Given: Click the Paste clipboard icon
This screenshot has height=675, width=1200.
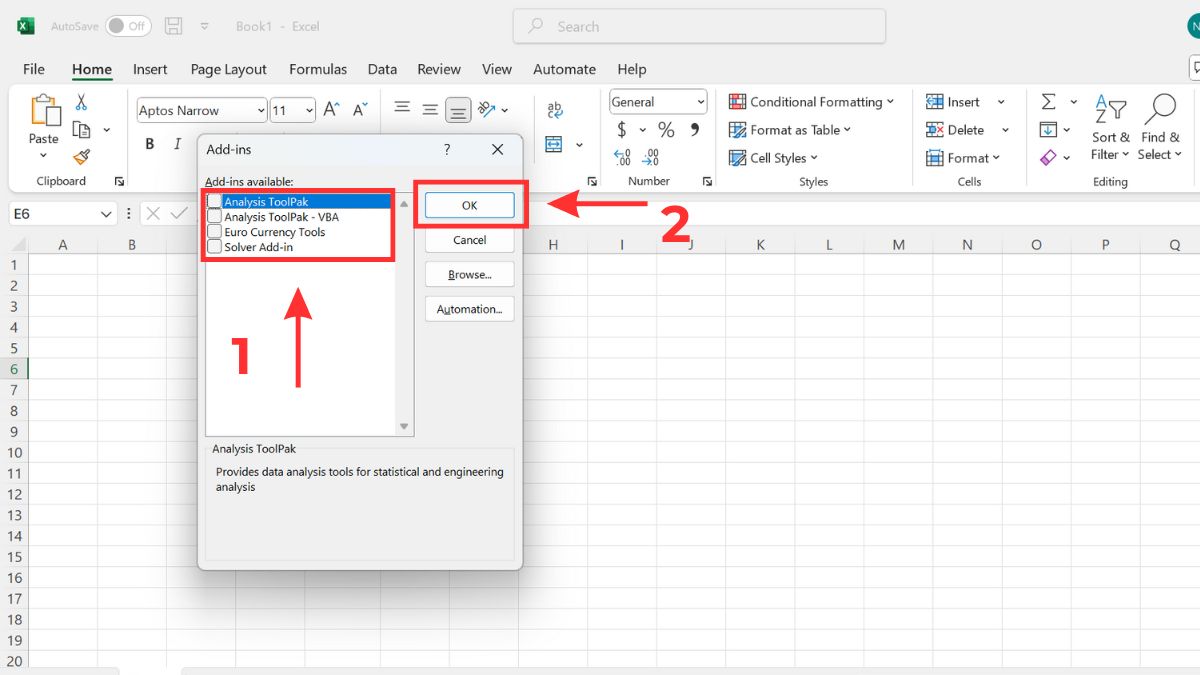Looking at the screenshot, I should point(44,111).
